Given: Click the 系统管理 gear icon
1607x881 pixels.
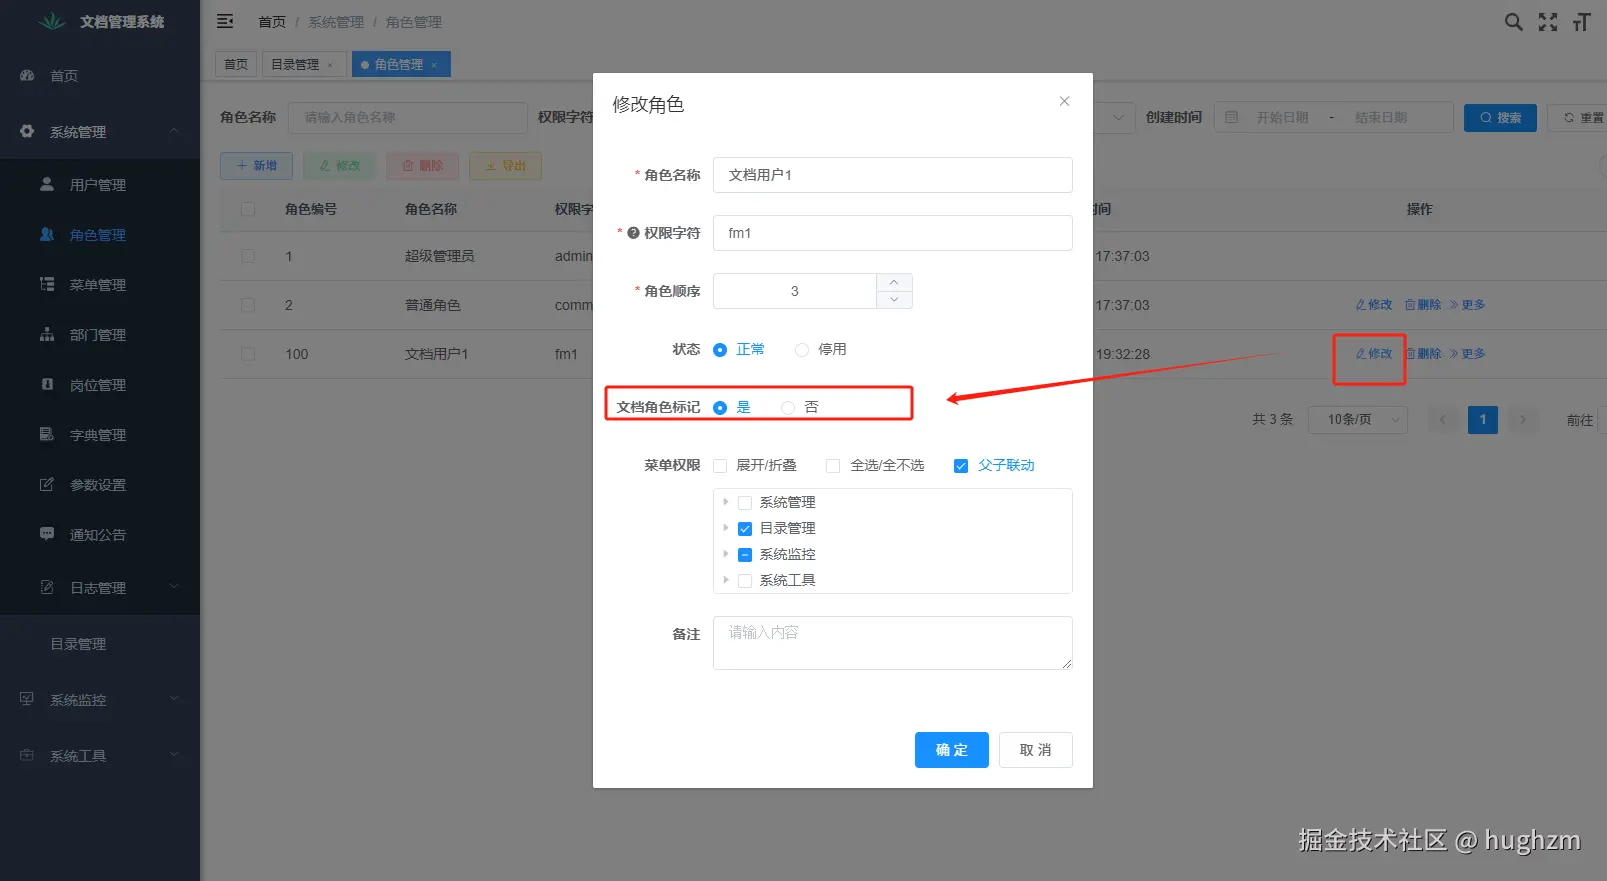Looking at the screenshot, I should [27, 131].
